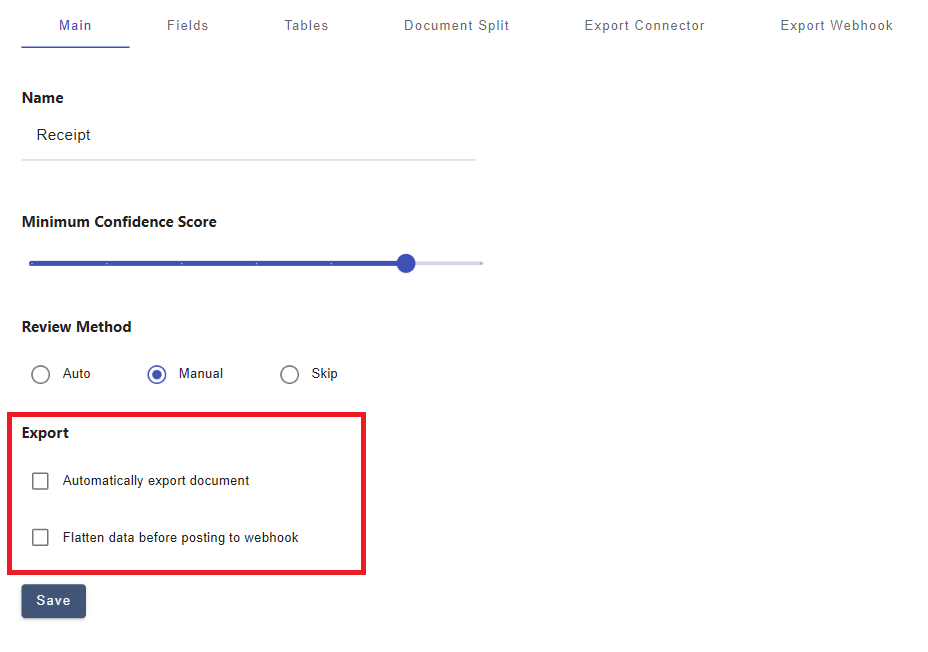Screen dimensions: 928x652
Task: Check 'Flatten data before posting to webhook'
Action: [x=40, y=537]
